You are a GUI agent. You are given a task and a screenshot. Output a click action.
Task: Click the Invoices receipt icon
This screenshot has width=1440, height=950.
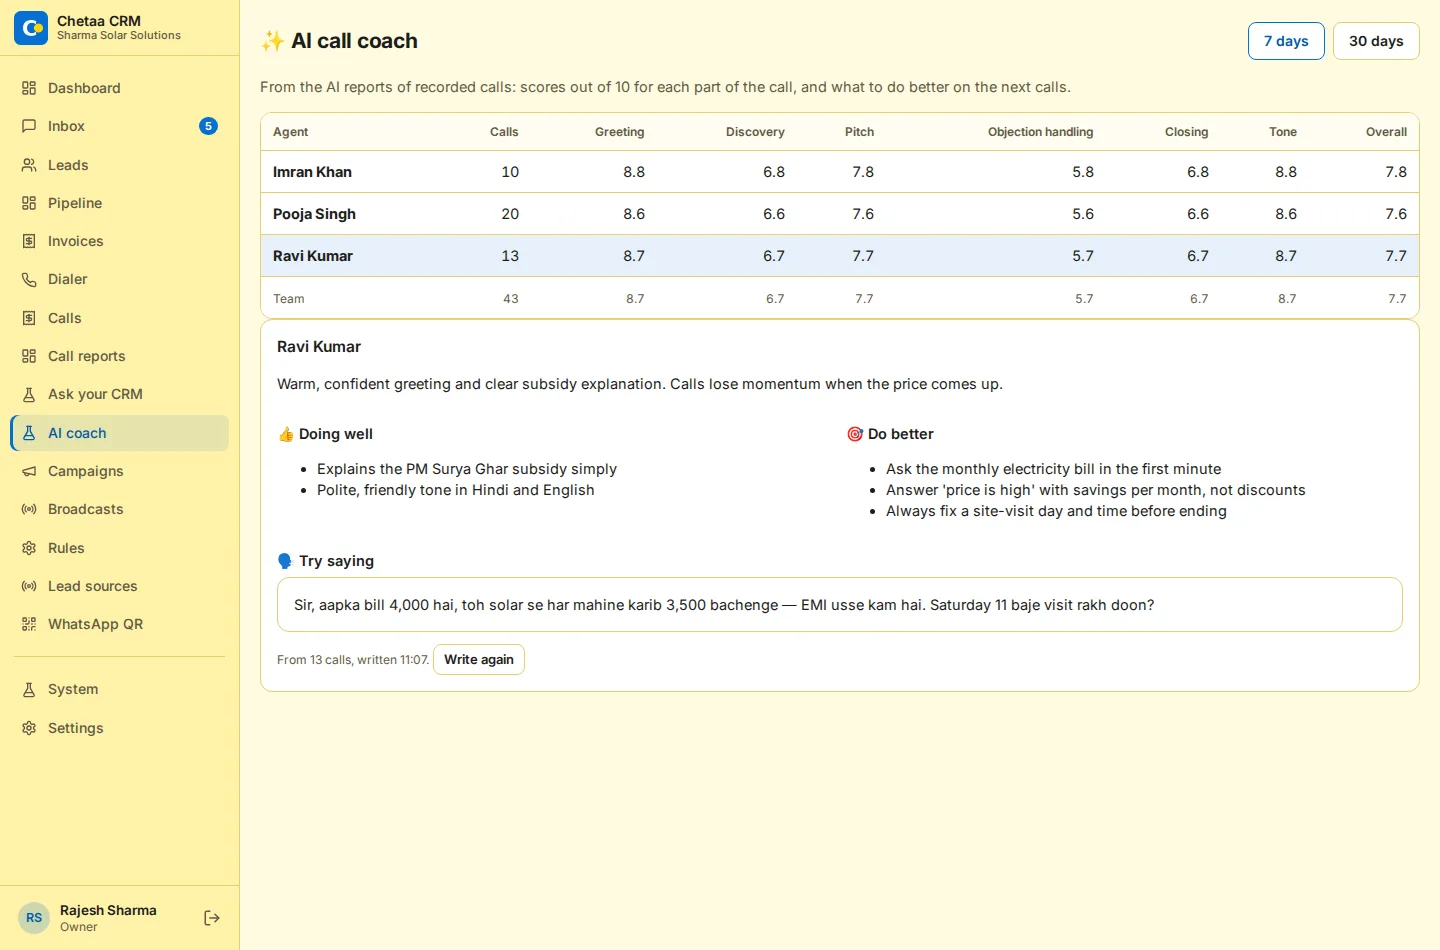pyautogui.click(x=29, y=241)
